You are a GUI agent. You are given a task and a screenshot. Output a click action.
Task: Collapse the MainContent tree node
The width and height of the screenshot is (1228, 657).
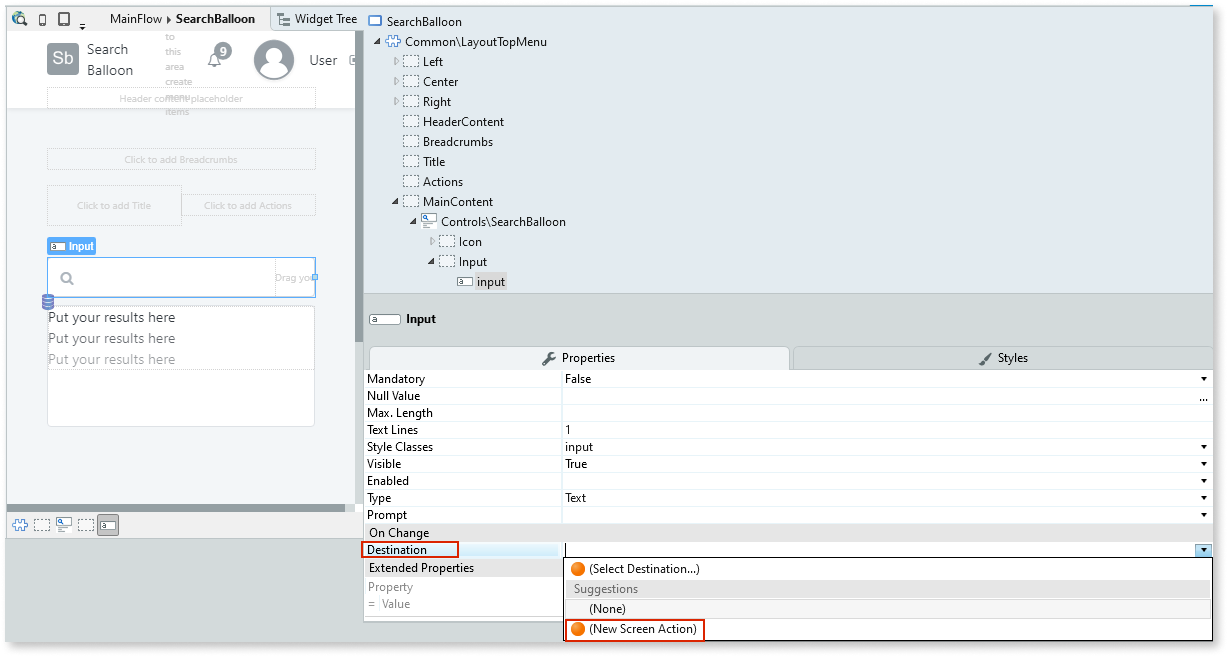pyautogui.click(x=396, y=202)
